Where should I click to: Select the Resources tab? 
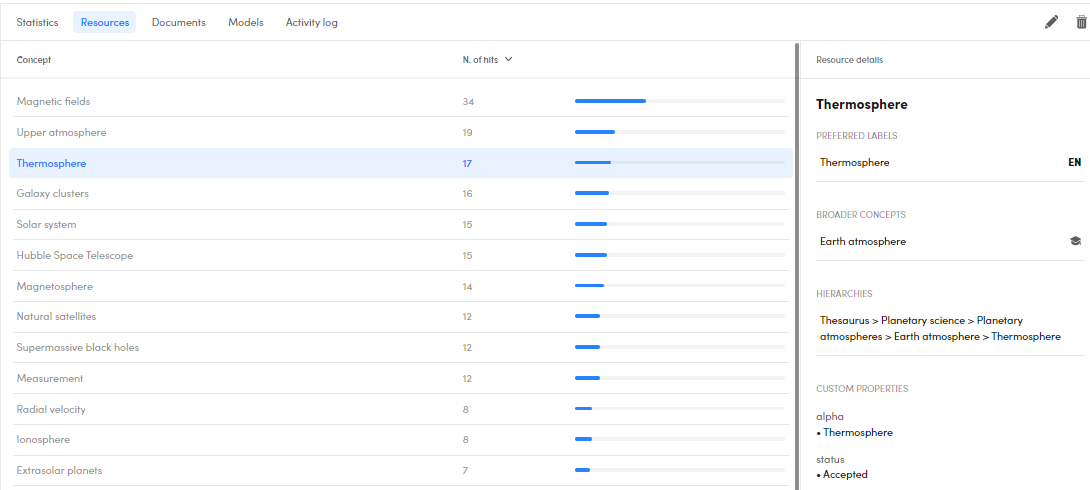pyautogui.click(x=105, y=22)
